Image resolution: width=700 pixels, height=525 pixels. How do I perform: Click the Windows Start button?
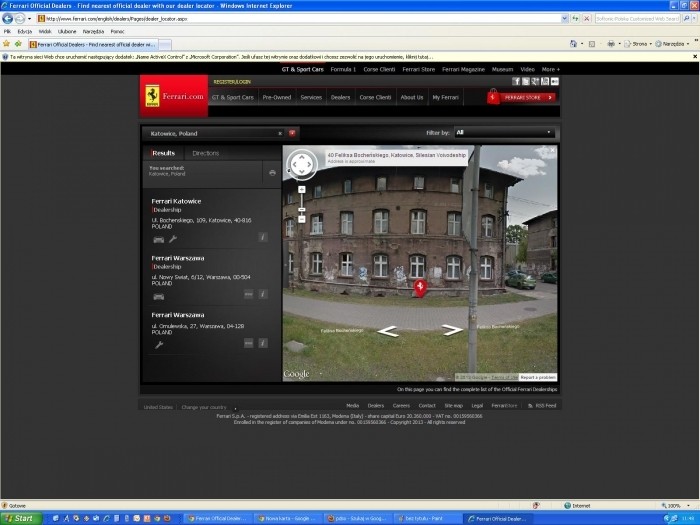(20, 518)
